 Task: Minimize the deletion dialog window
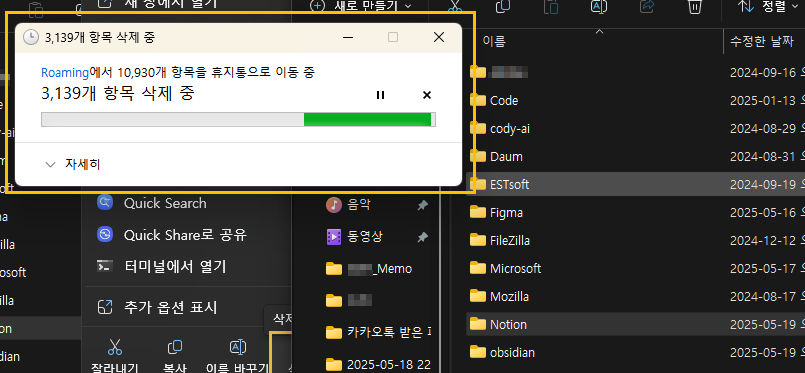(x=348, y=37)
